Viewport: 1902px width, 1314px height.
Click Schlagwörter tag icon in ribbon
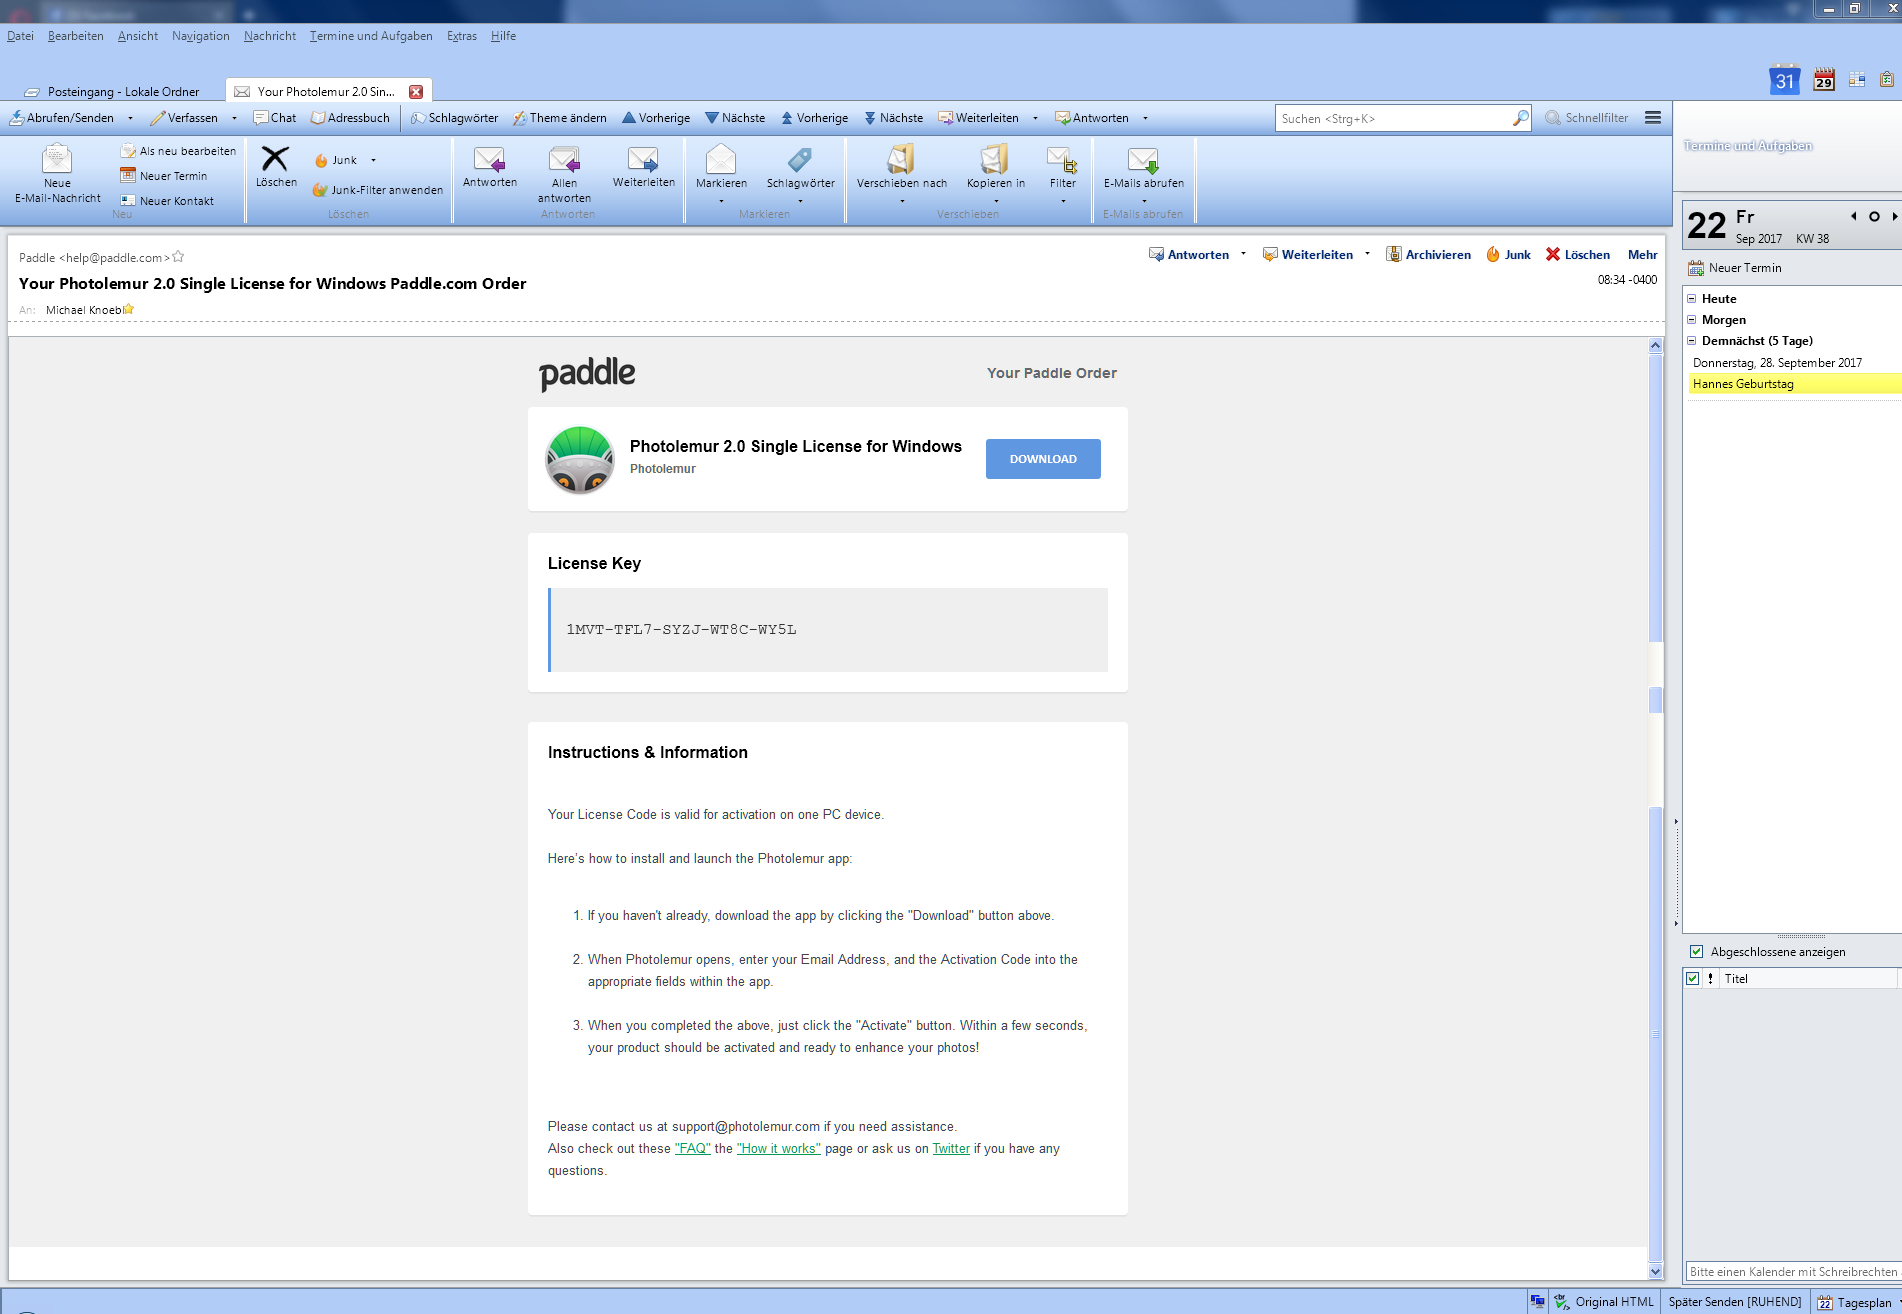pos(800,159)
